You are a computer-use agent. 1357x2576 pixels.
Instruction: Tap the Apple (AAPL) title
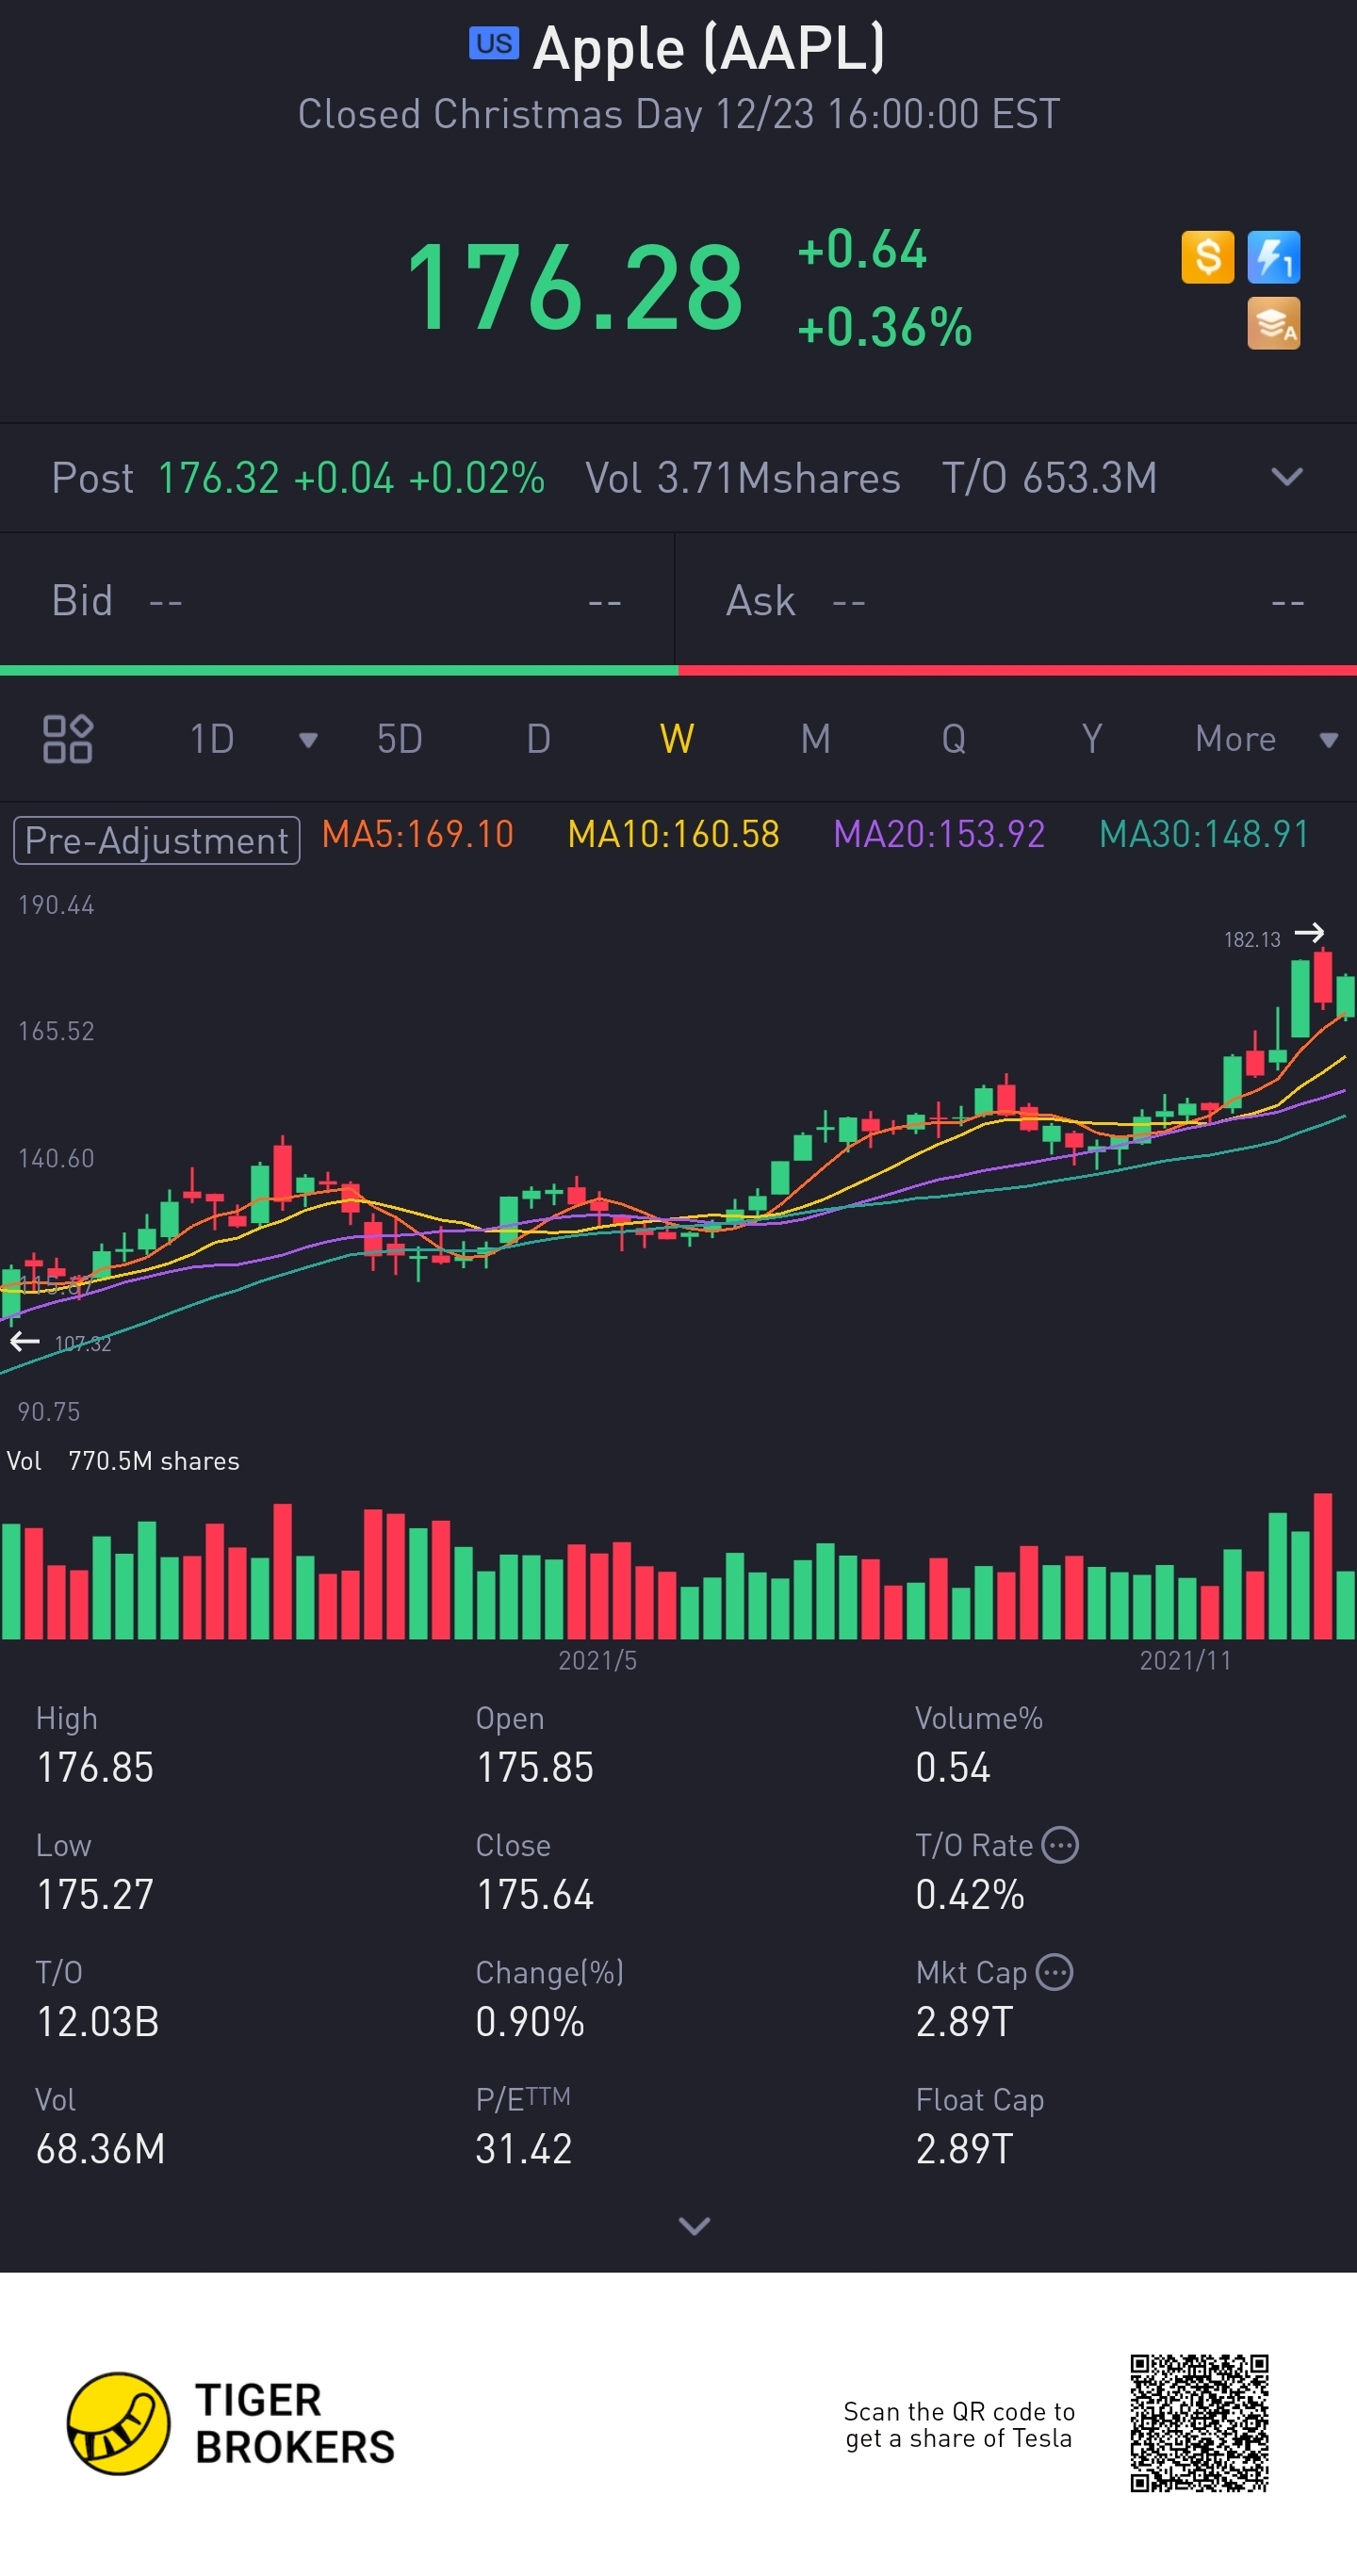pos(708,47)
